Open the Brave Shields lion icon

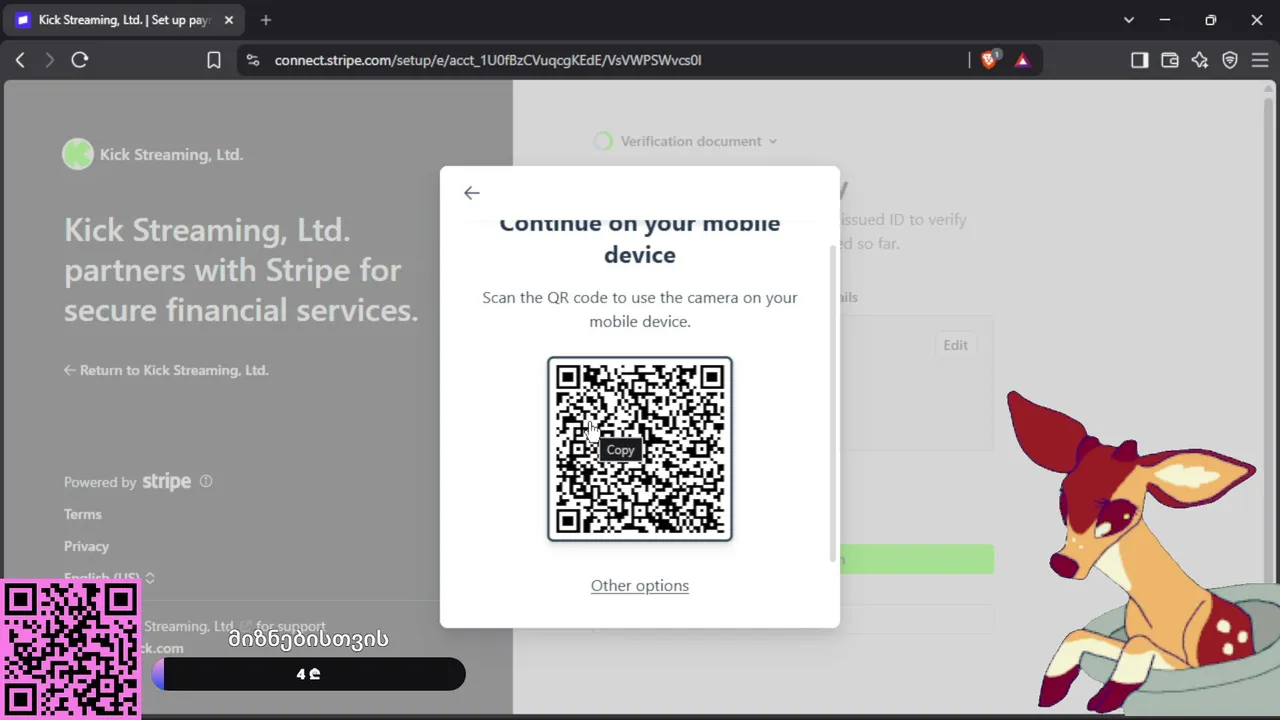pyautogui.click(x=989, y=60)
